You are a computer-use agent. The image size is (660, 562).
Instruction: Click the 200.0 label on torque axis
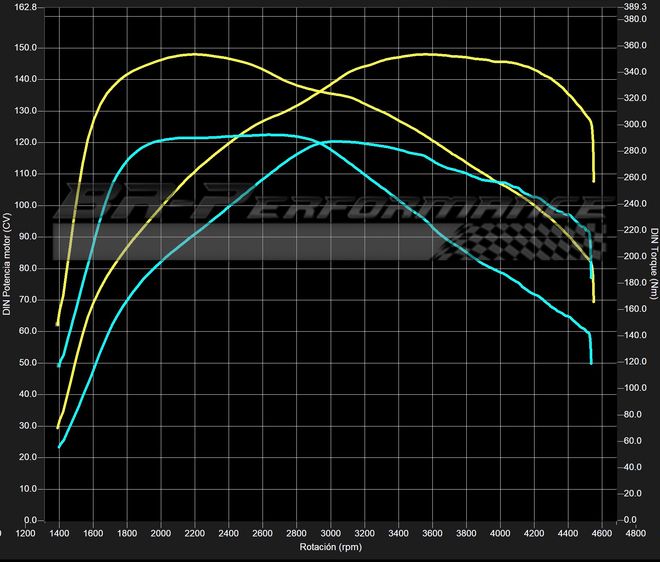(634, 257)
